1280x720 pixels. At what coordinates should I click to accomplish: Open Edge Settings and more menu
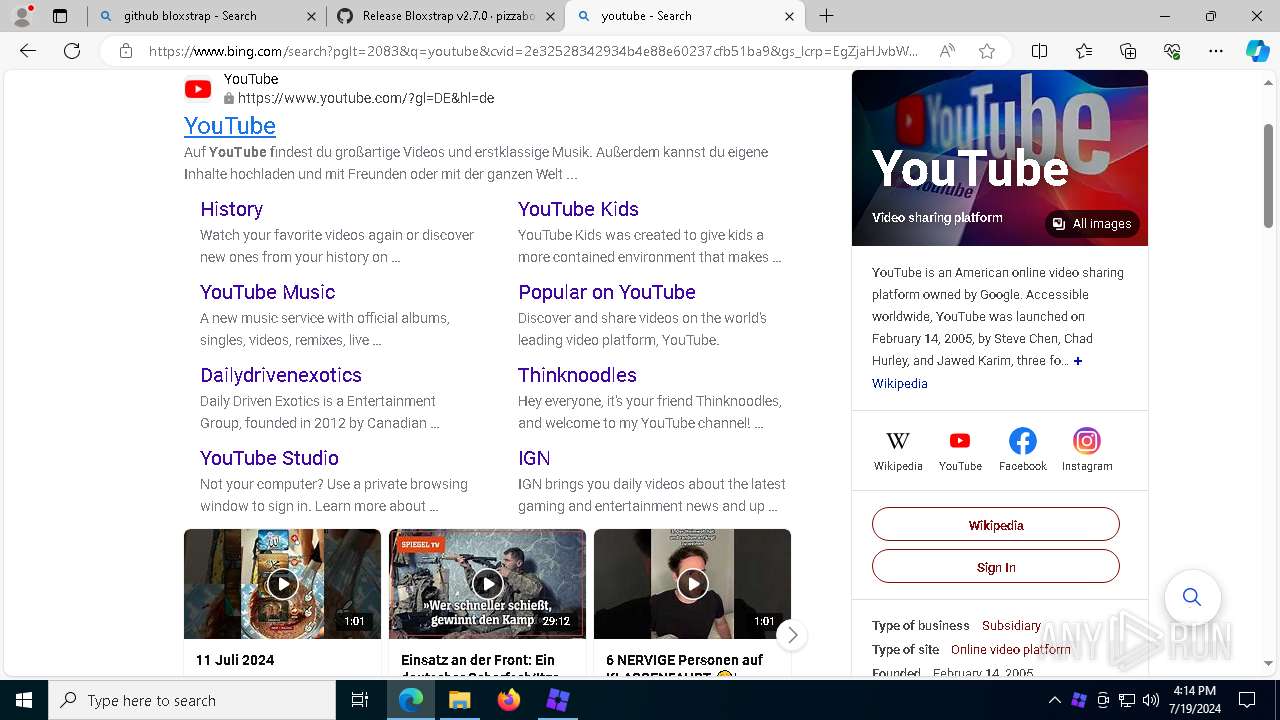pos(1216,51)
